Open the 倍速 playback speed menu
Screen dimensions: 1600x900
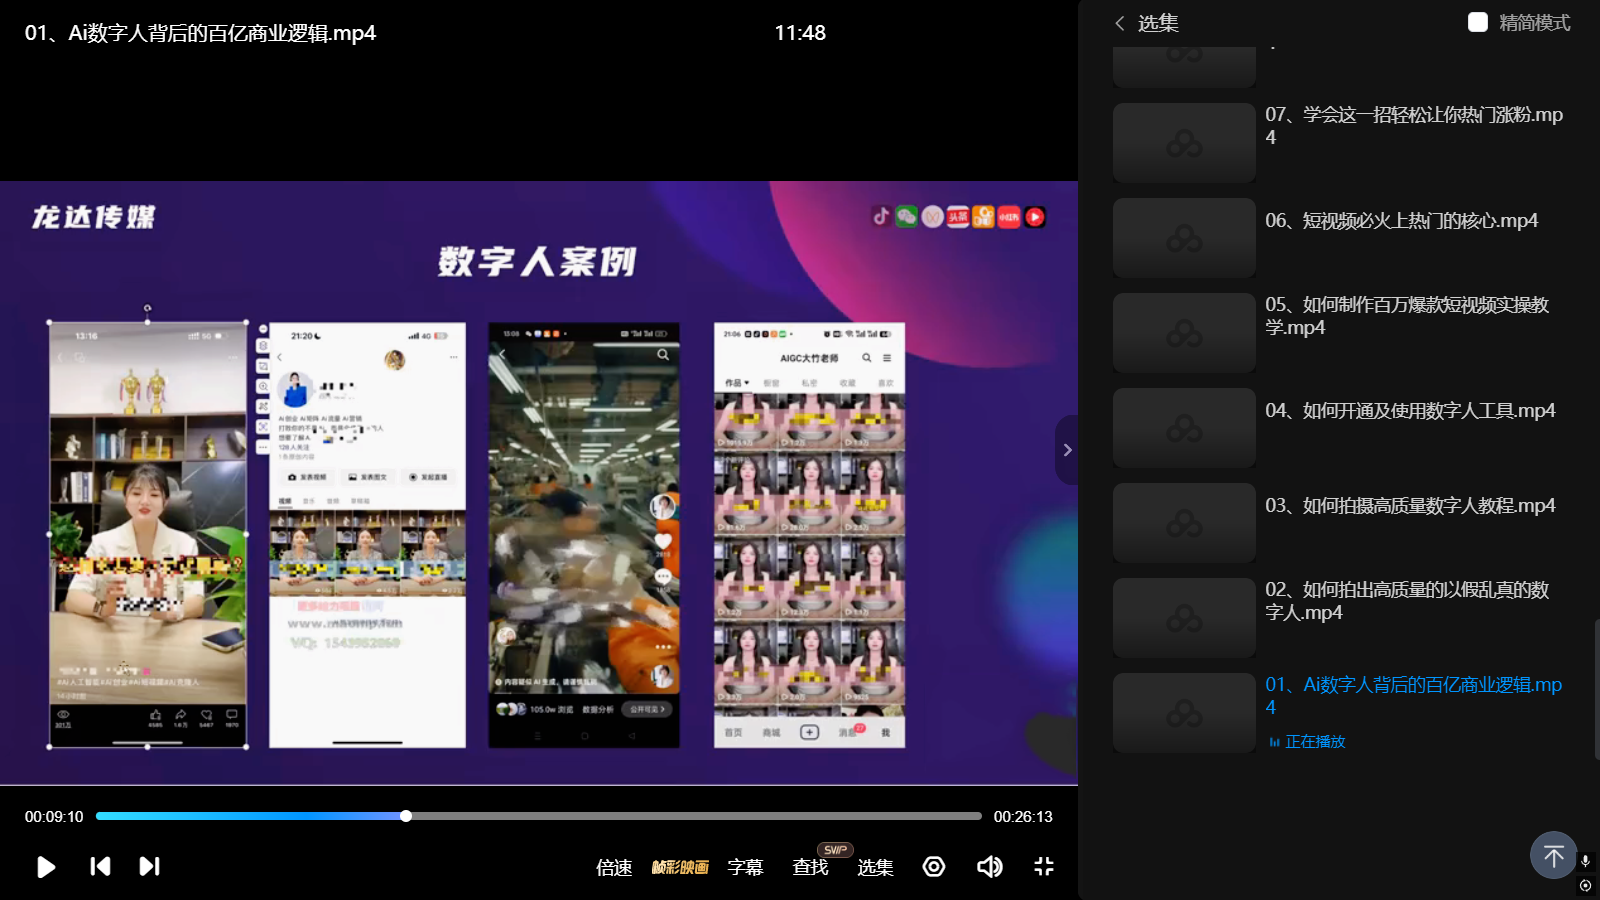click(614, 867)
